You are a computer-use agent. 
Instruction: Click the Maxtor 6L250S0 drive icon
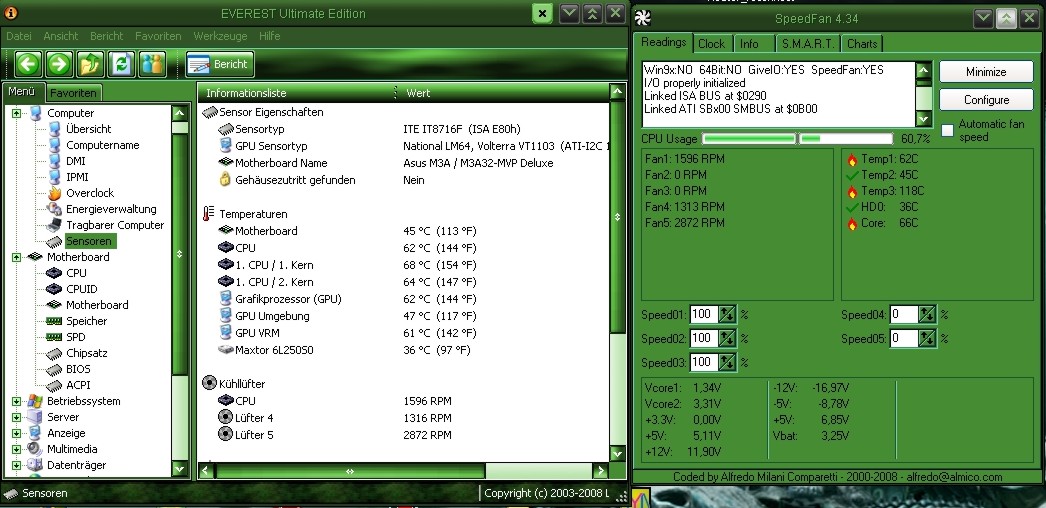coord(225,350)
